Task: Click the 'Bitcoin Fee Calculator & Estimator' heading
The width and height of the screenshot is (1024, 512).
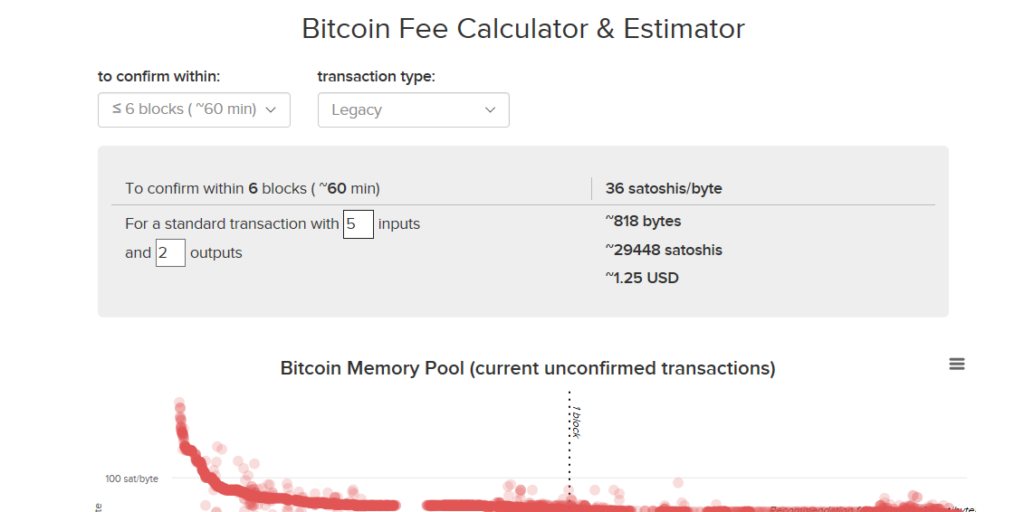Action: [523, 29]
